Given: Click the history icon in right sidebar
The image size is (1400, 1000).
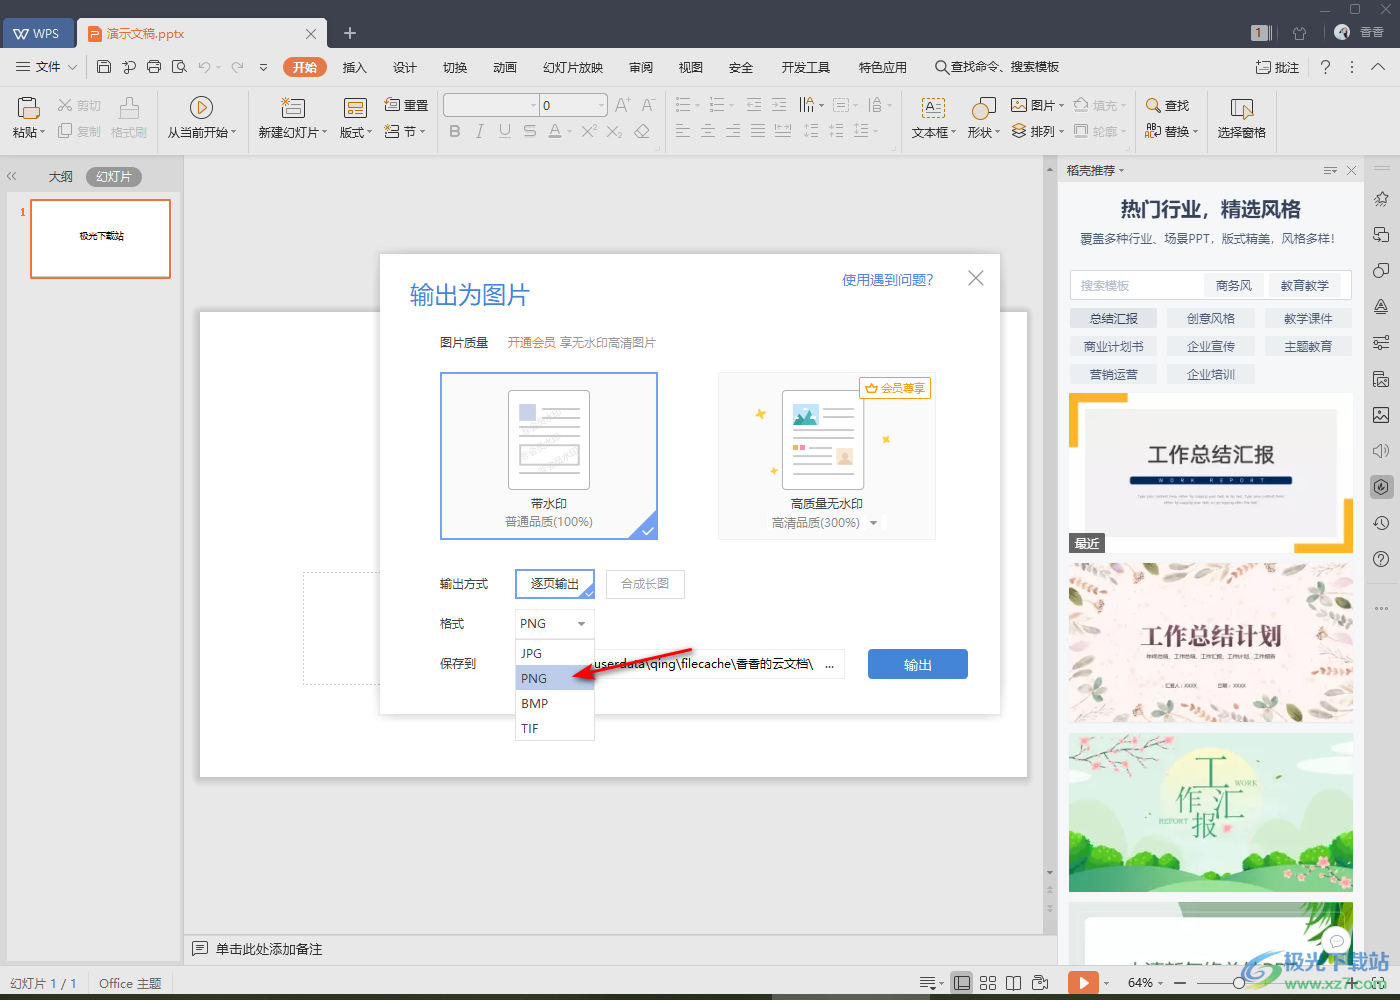Looking at the screenshot, I should (x=1381, y=523).
